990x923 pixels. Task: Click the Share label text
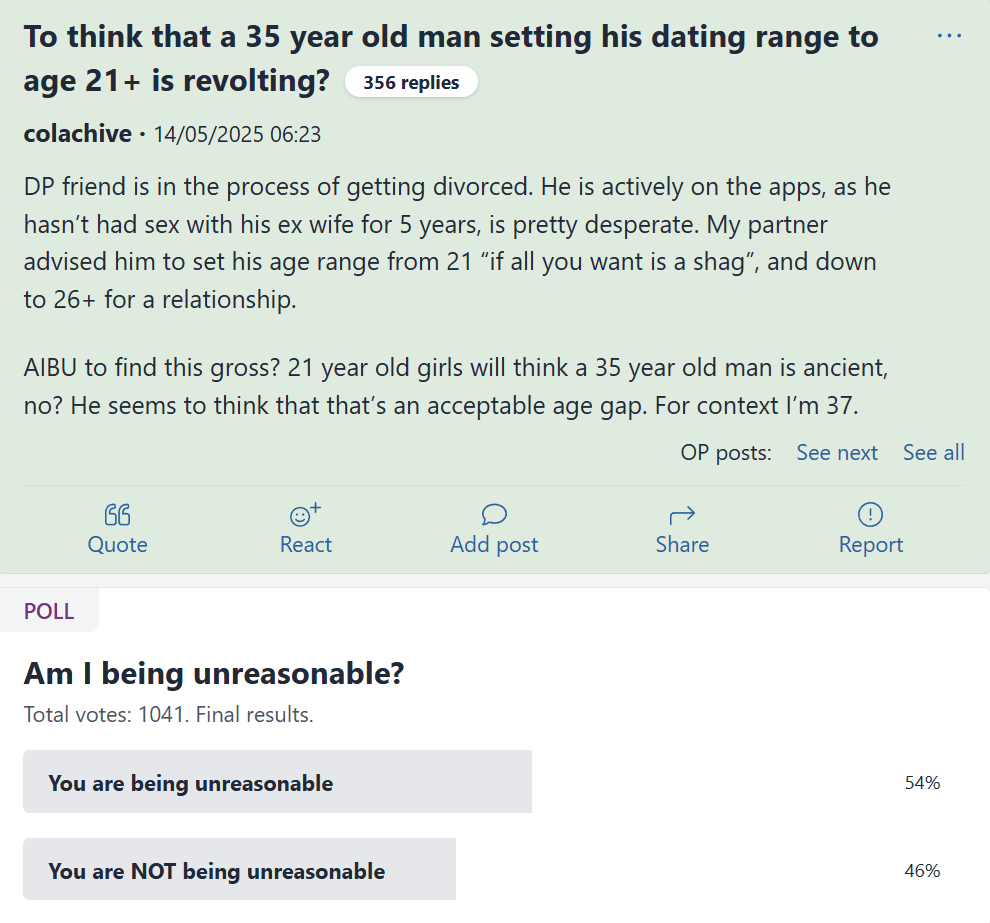[x=682, y=544]
